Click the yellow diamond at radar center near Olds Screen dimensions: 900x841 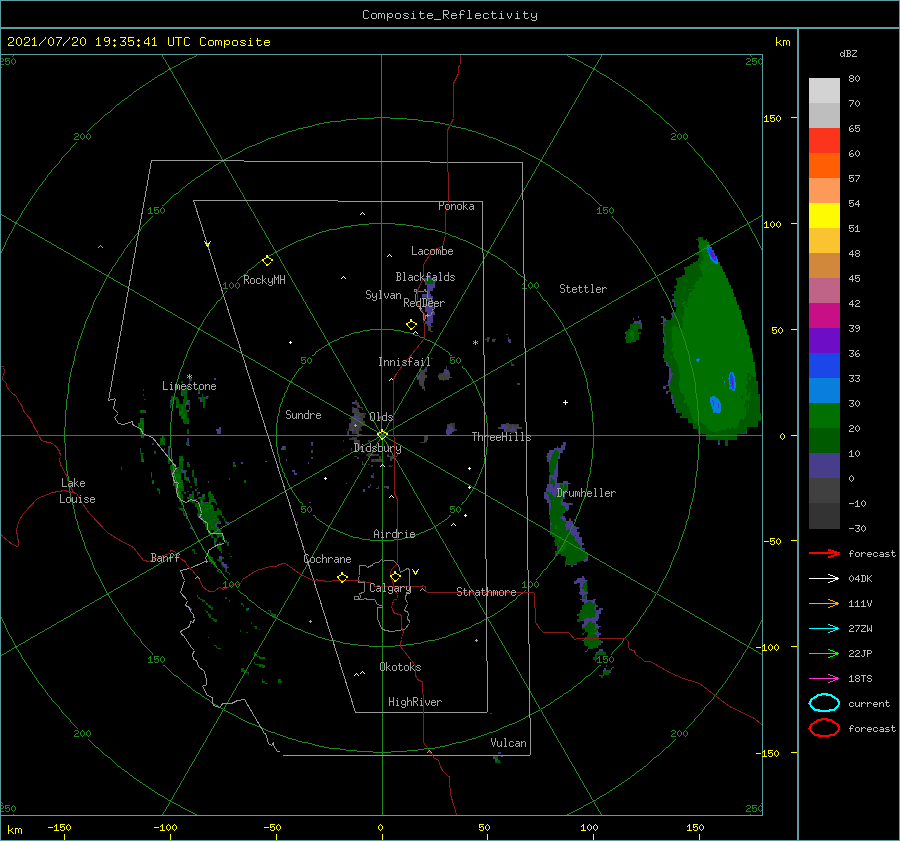382,435
